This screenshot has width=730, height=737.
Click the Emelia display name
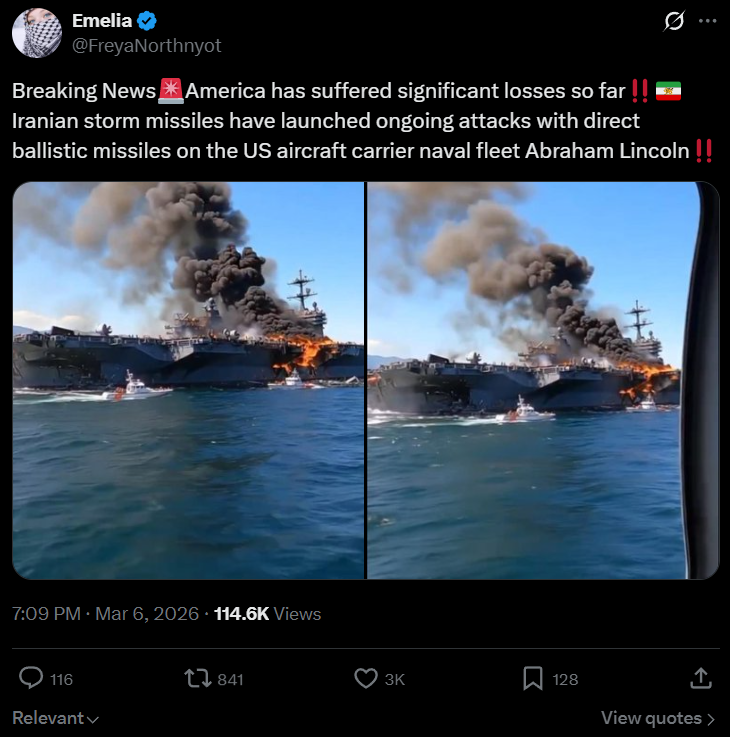(102, 21)
